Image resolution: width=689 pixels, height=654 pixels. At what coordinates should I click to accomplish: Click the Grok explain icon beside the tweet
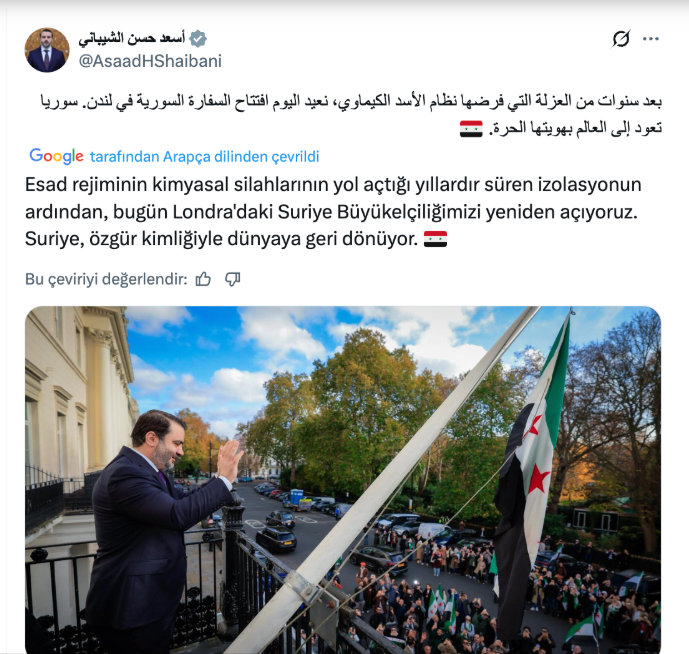coord(621,39)
